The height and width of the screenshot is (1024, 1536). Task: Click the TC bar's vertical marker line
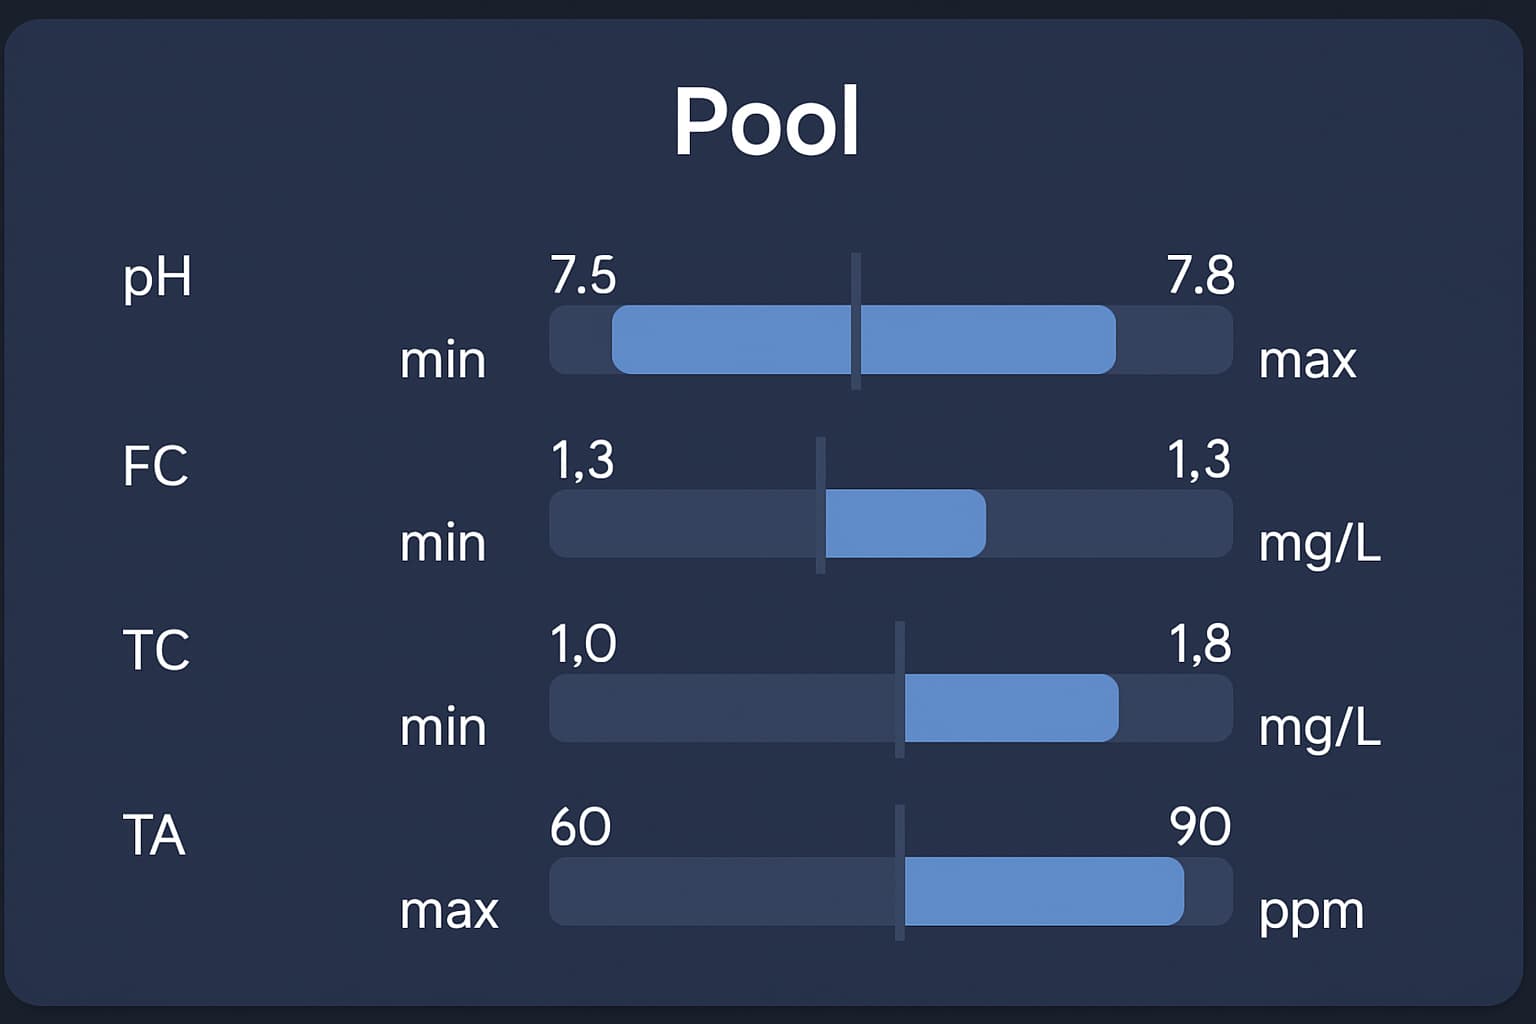(x=900, y=689)
